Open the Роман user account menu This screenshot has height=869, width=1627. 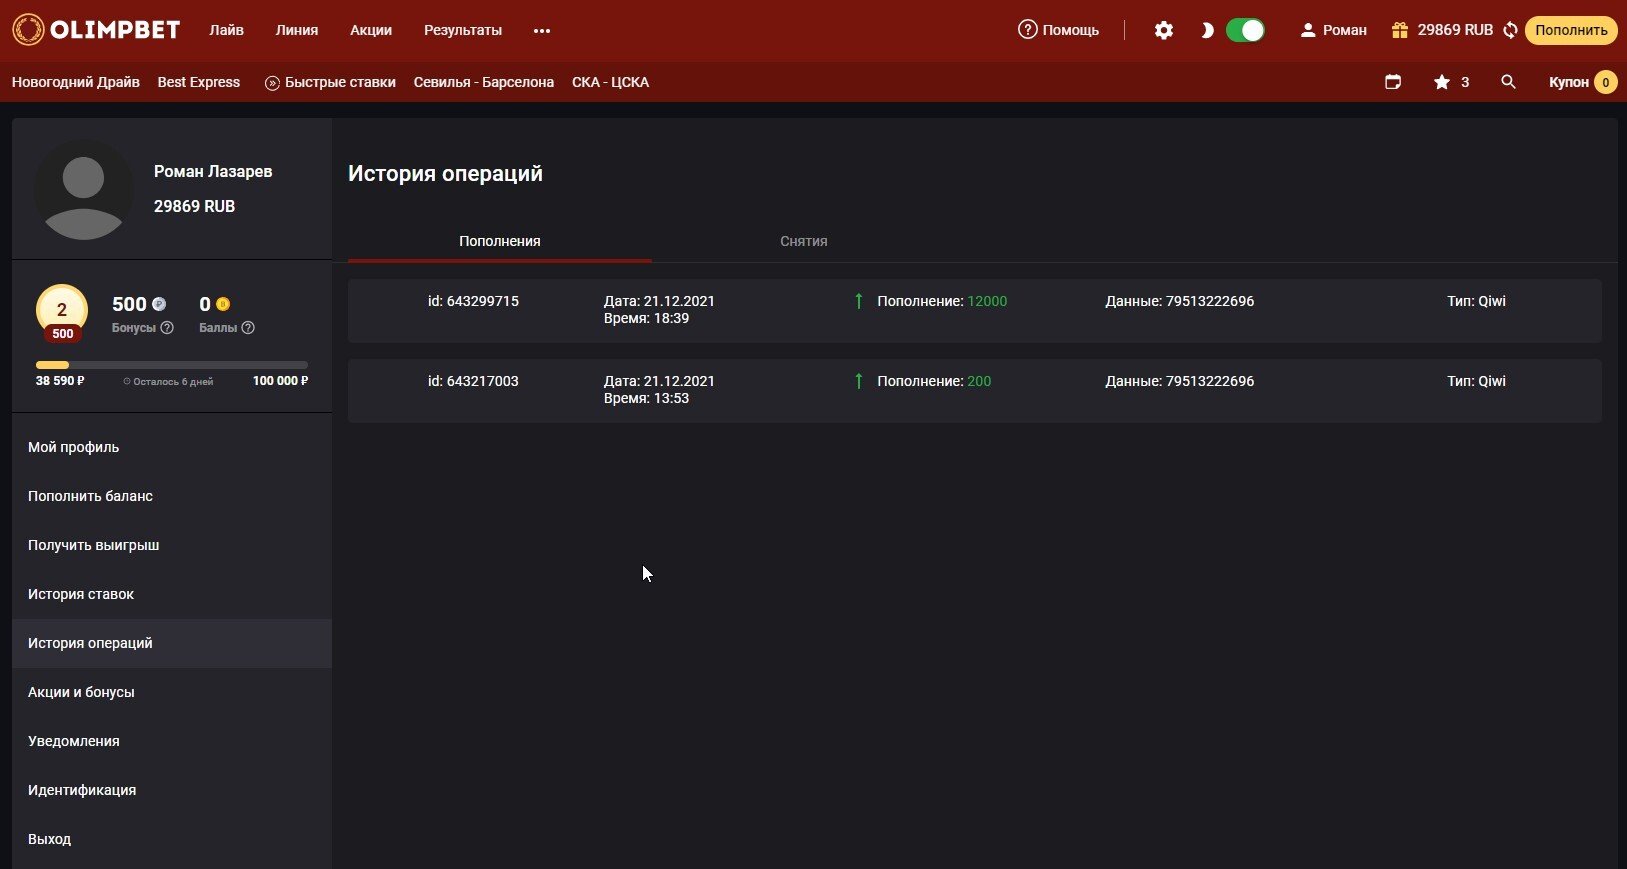[1333, 30]
